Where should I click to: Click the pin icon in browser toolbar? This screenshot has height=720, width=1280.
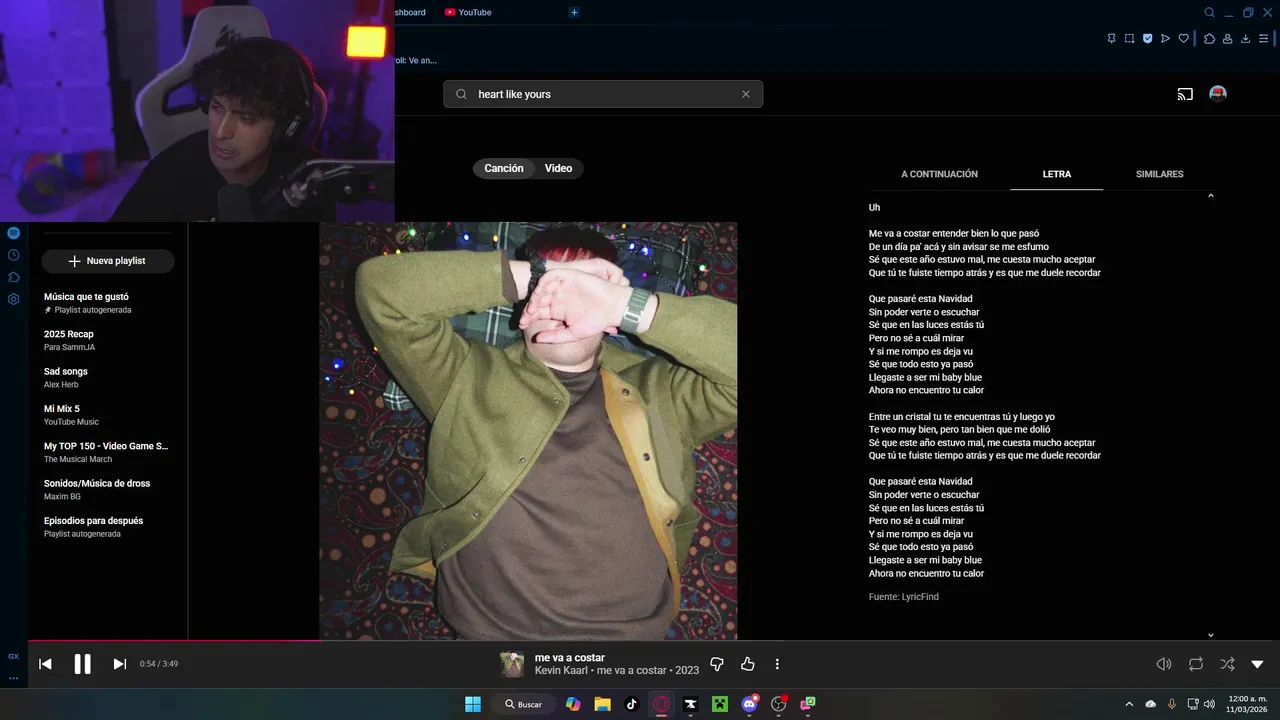click(1111, 39)
